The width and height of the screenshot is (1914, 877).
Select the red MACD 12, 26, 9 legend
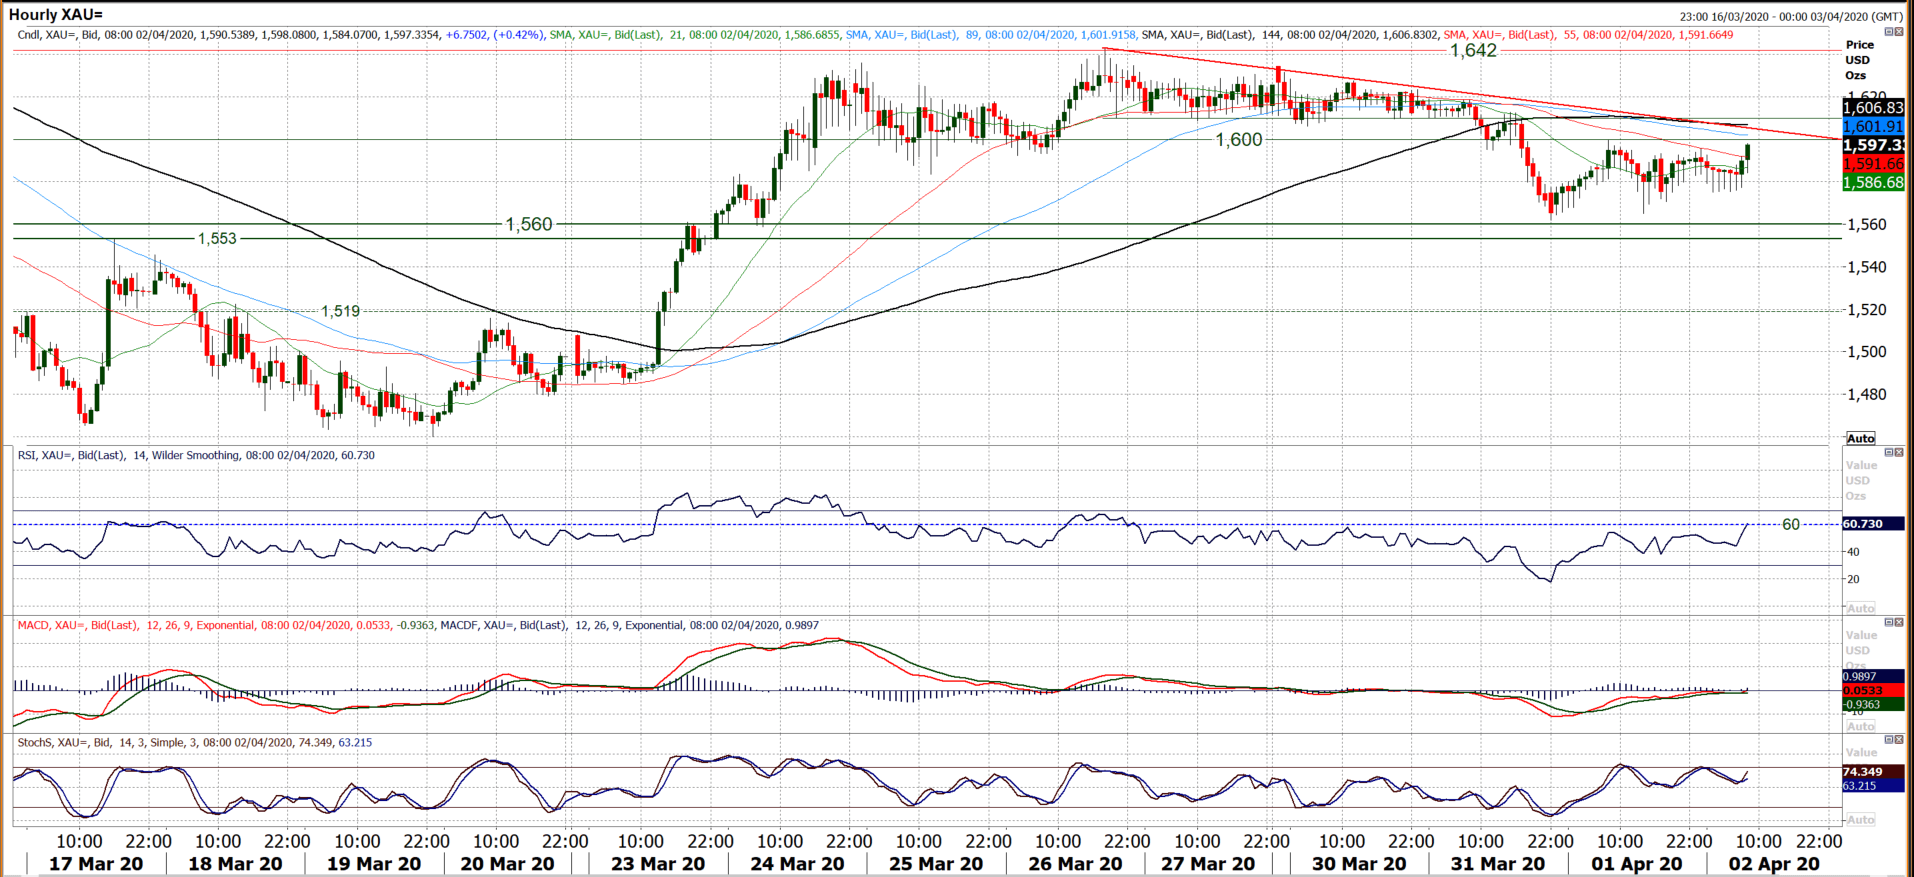(x=225, y=625)
